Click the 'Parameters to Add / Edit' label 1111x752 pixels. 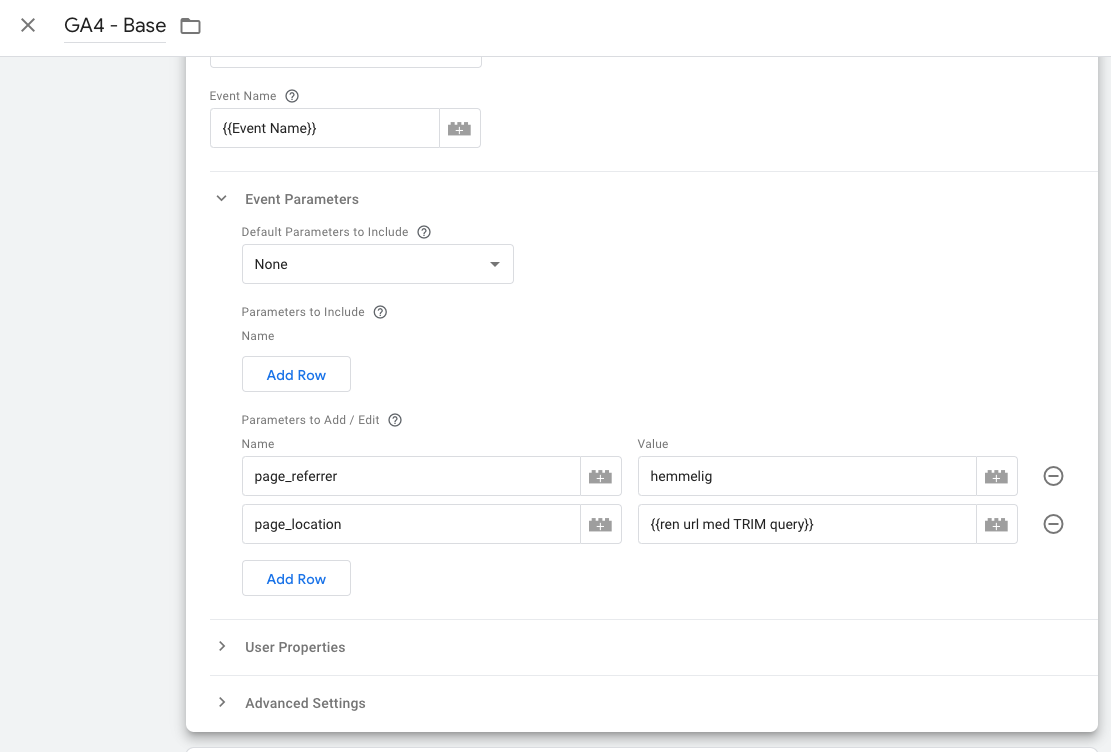tap(310, 420)
